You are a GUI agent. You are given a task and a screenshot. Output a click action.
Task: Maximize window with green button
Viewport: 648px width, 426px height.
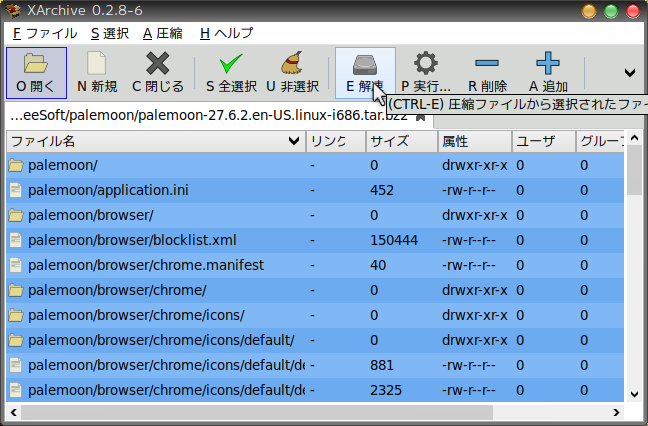point(611,11)
